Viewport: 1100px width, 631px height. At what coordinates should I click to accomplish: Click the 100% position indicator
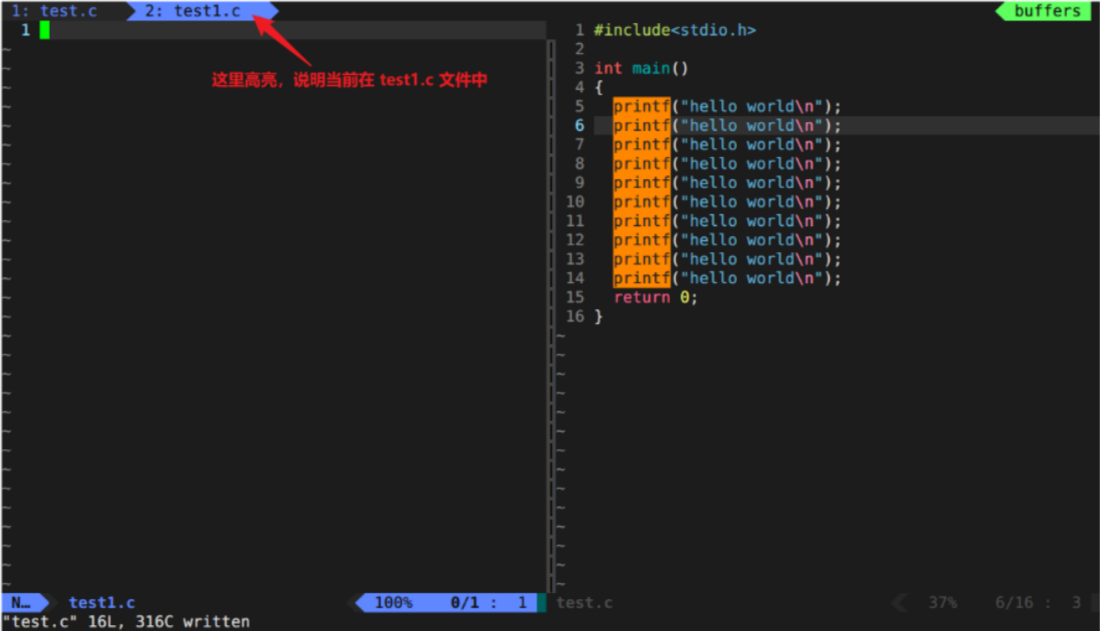click(x=394, y=602)
